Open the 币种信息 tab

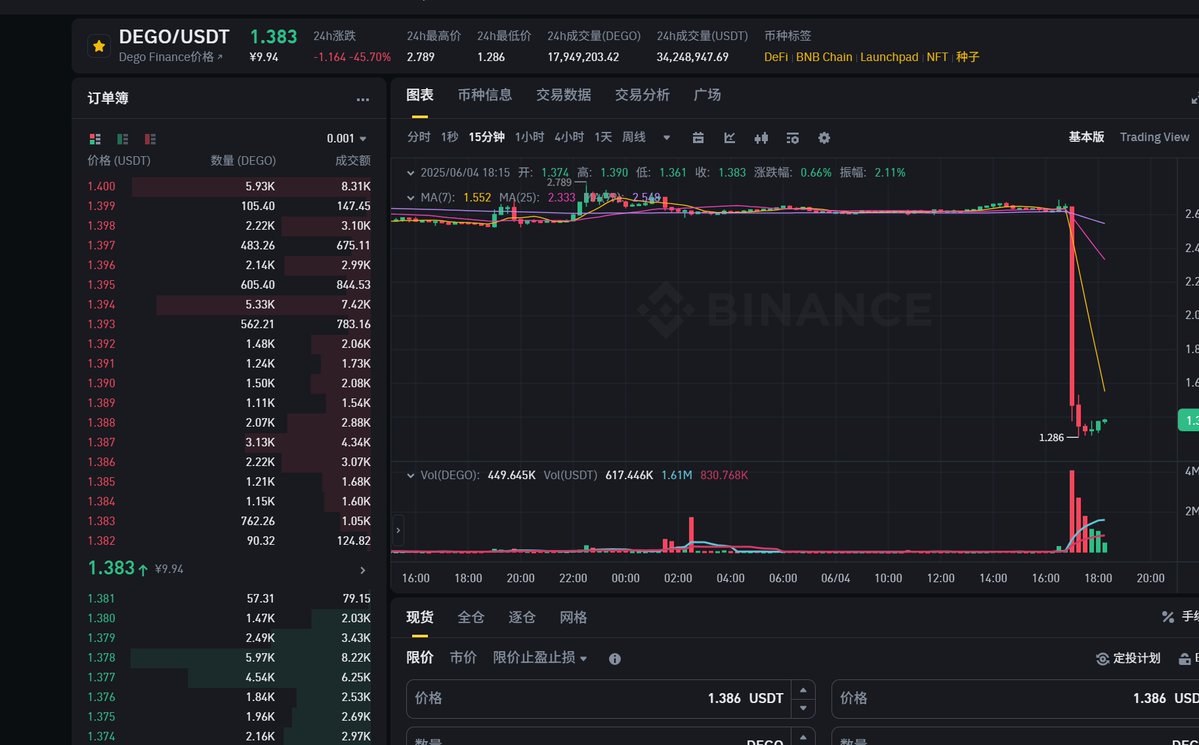click(x=485, y=95)
